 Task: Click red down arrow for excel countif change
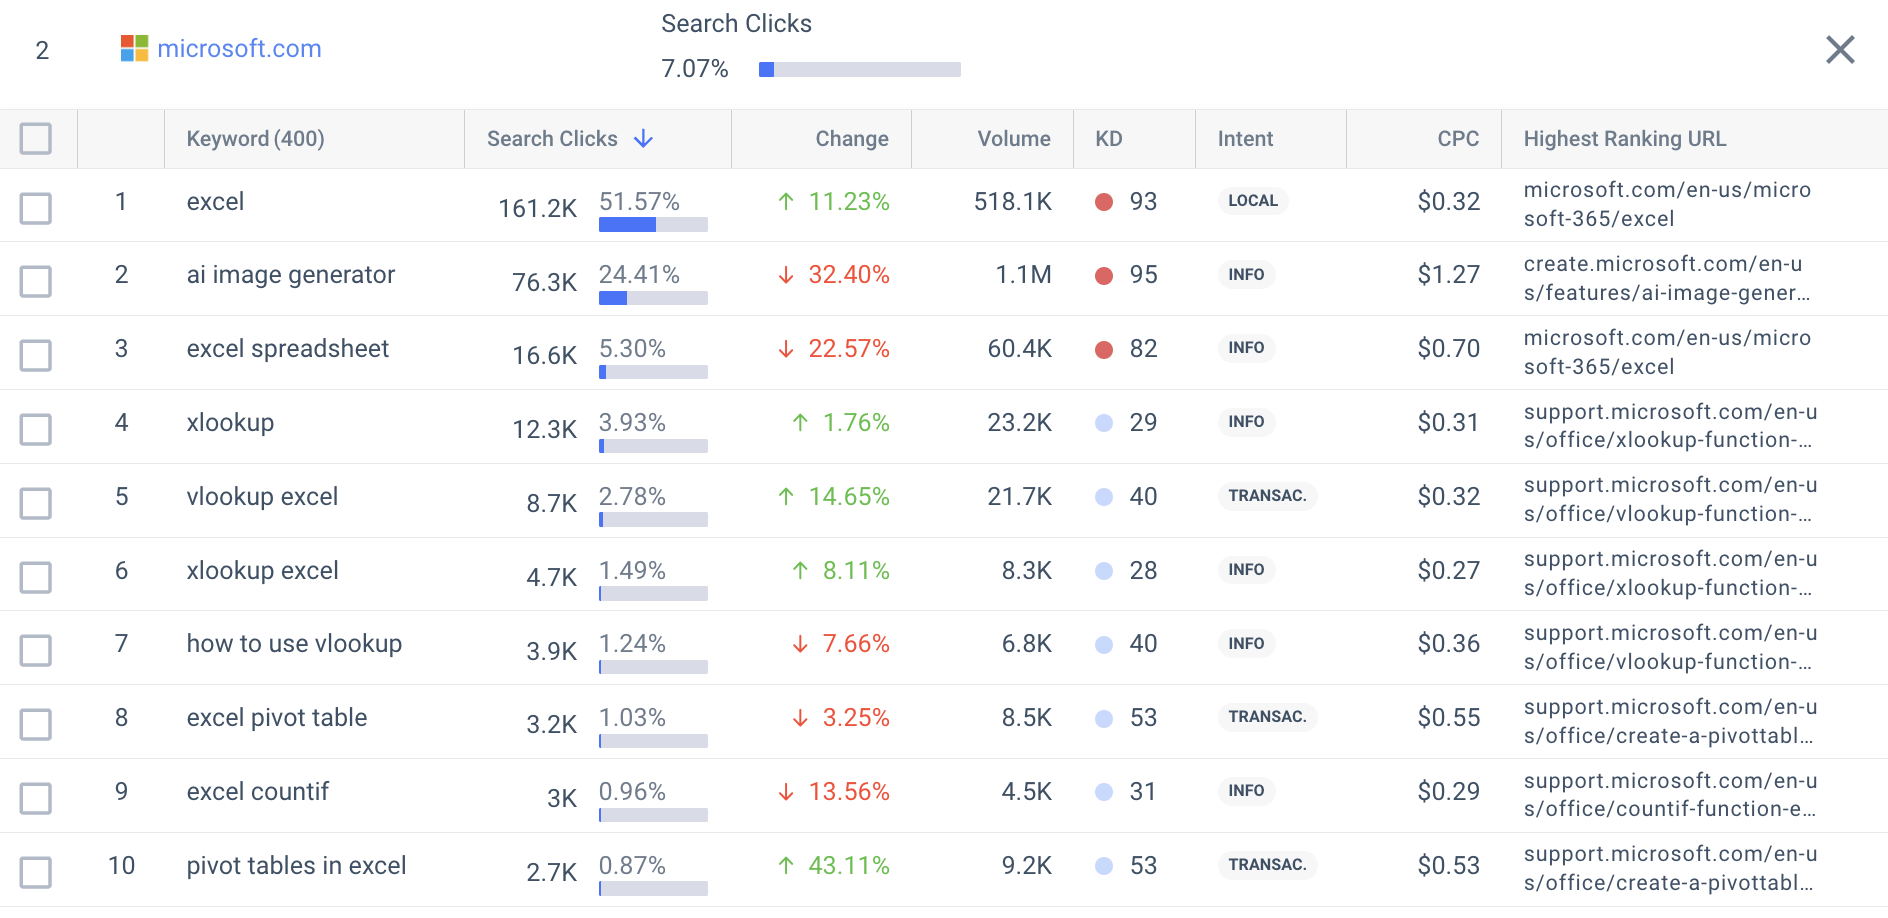pos(786,792)
